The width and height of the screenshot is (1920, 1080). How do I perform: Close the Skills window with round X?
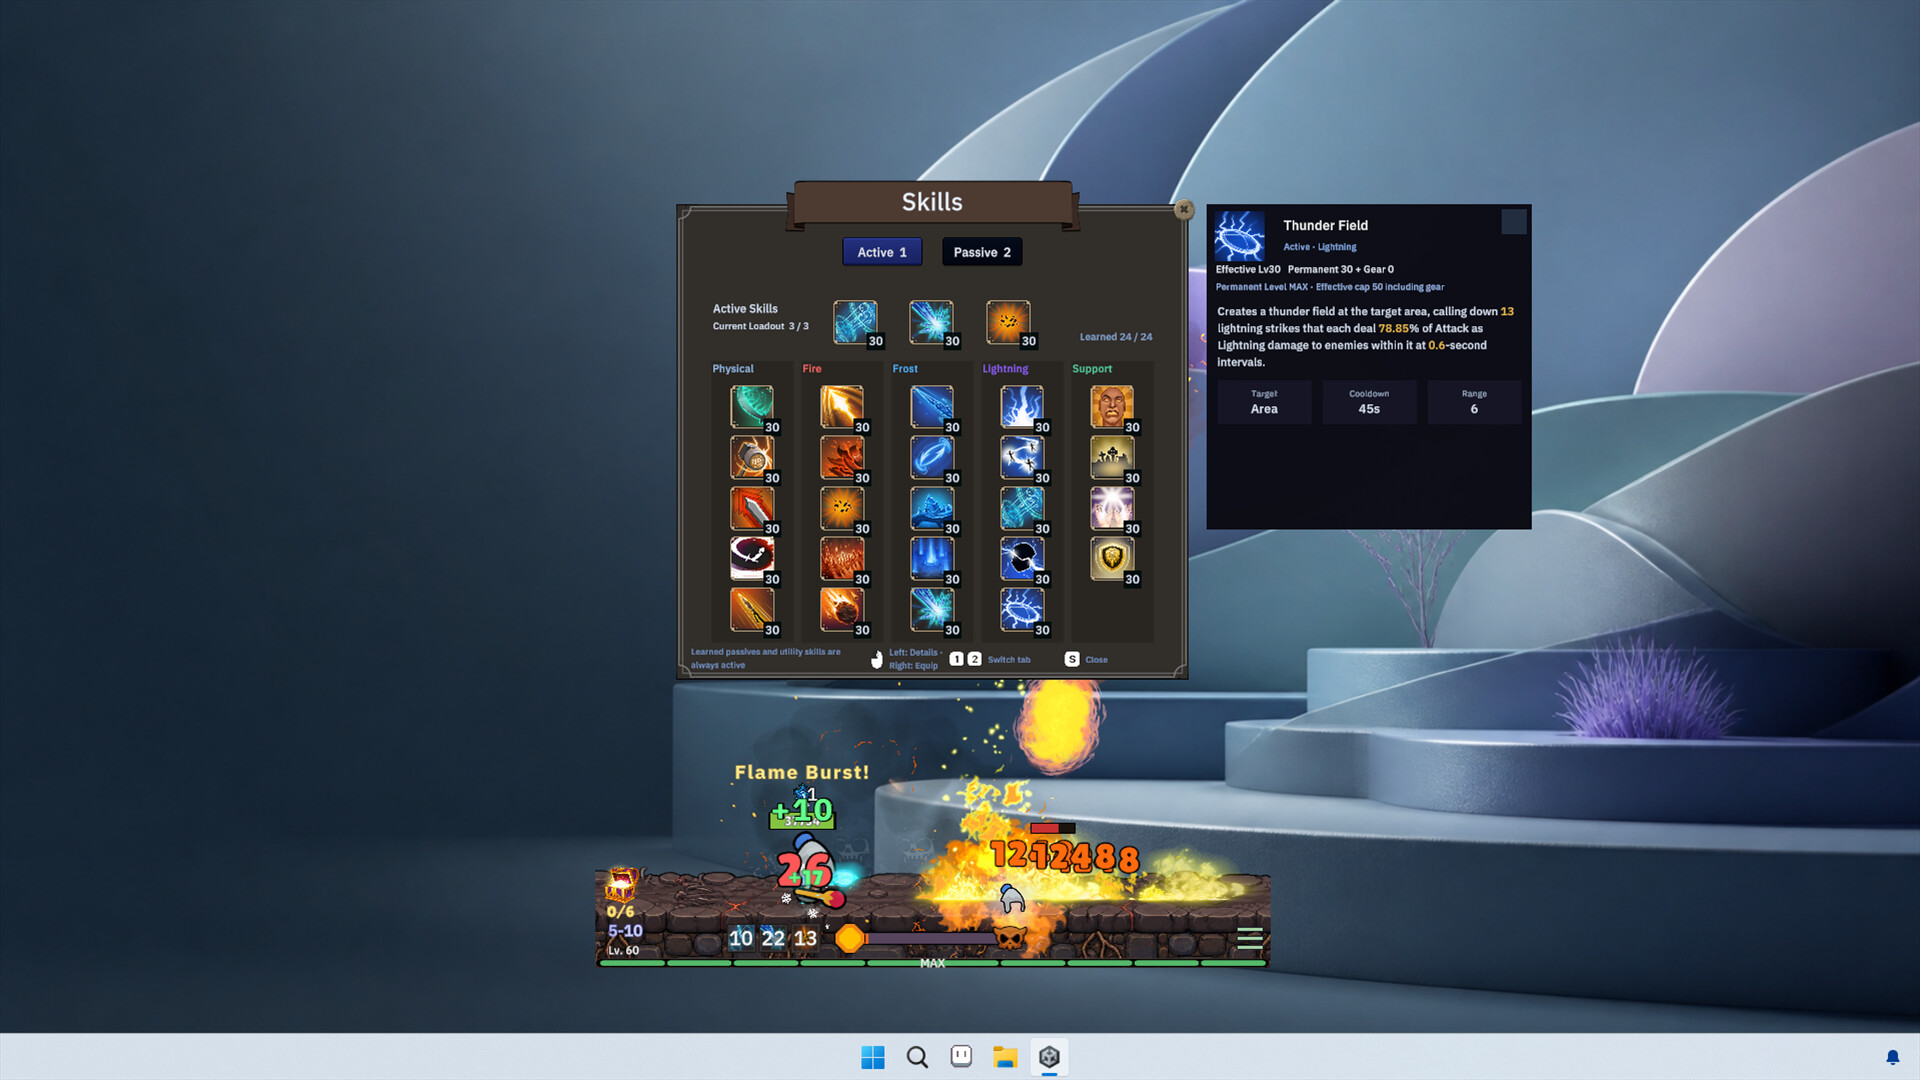pyautogui.click(x=1184, y=209)
